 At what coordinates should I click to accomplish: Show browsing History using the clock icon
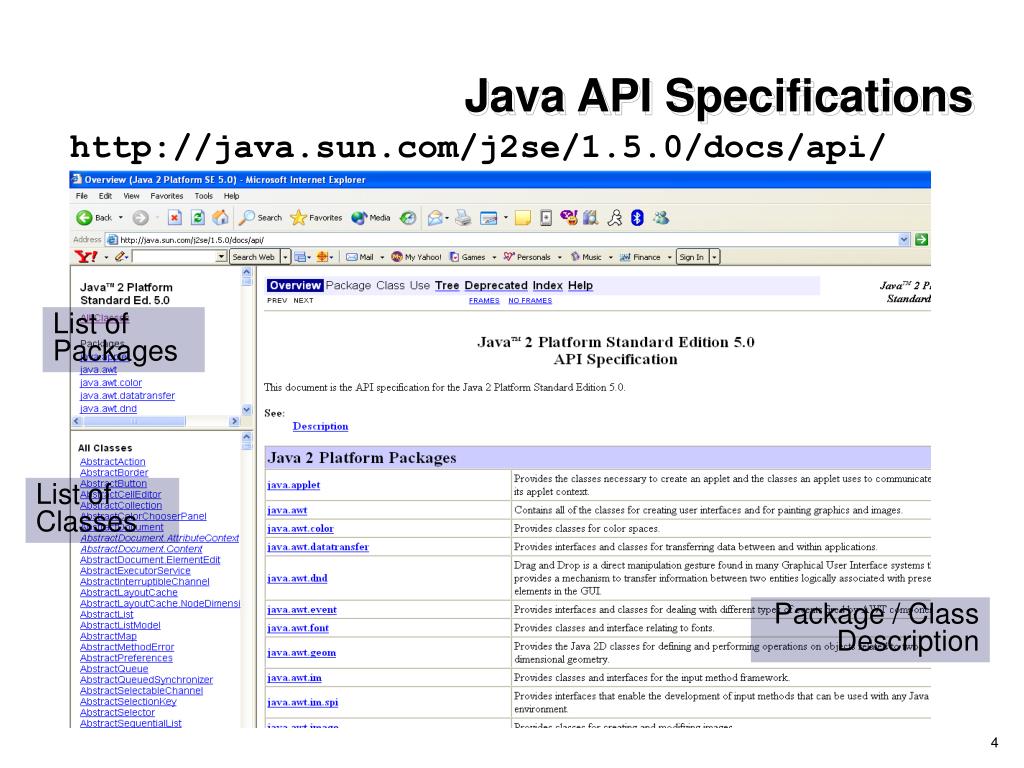pyautogui.click(x=408, y=218)
